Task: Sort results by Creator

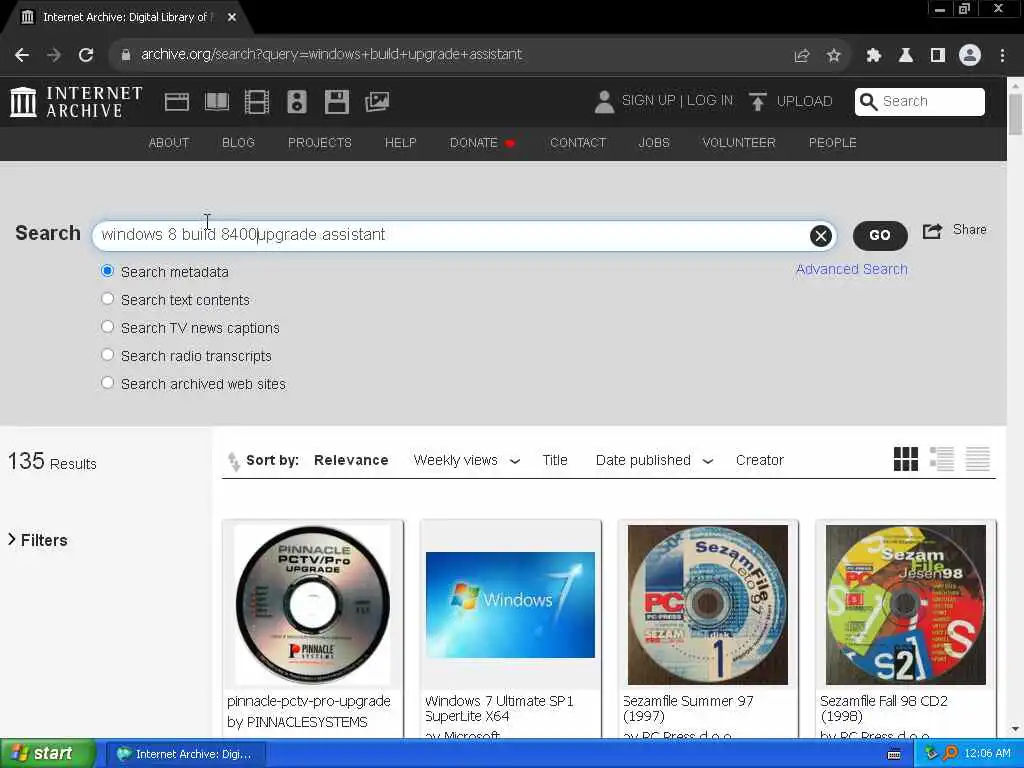Action: [760, 460]
